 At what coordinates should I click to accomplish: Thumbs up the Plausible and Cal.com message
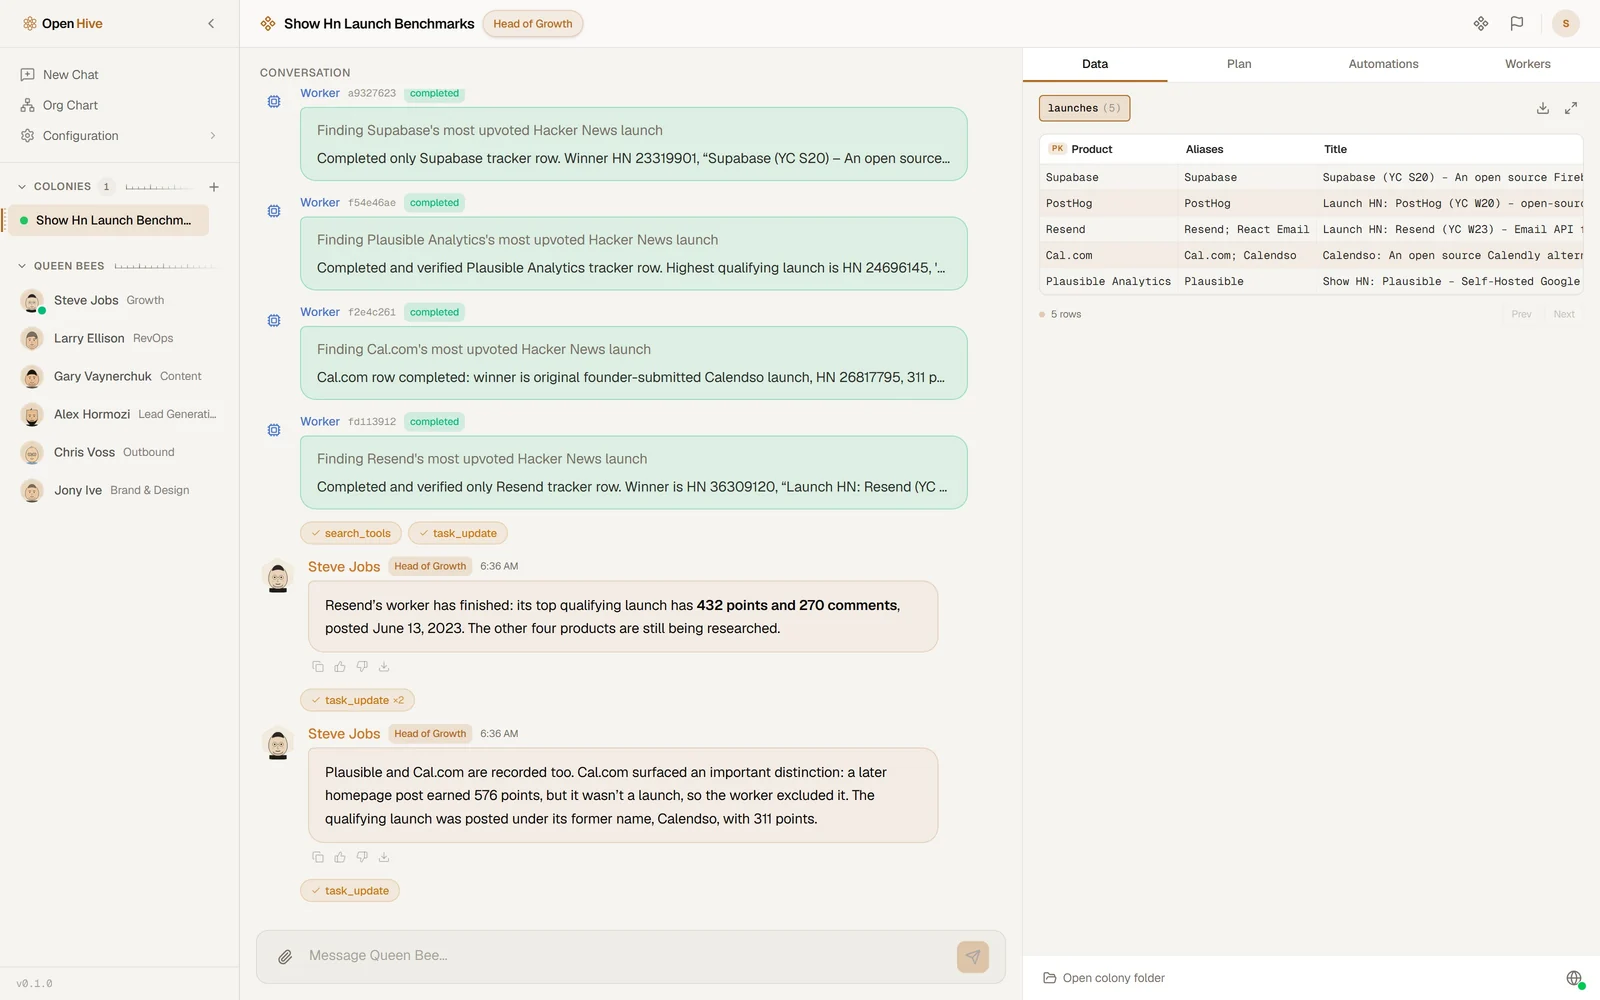point(340,857)
